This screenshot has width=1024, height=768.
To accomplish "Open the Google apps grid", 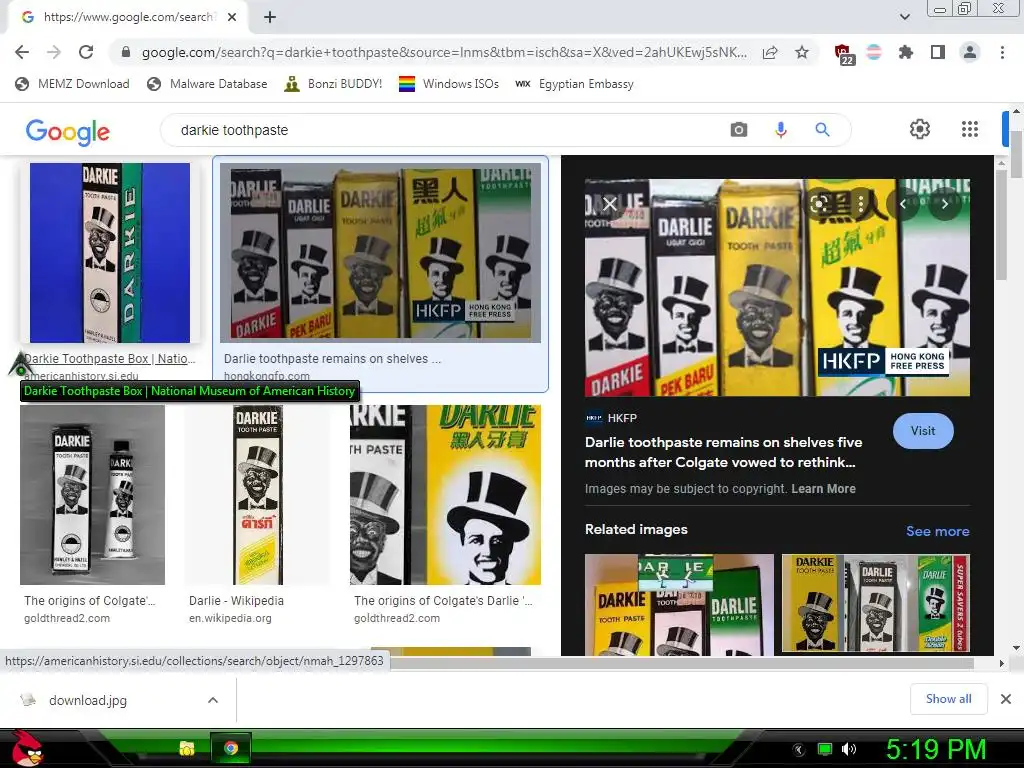I will pyautogui.click(x=970, y=129).
